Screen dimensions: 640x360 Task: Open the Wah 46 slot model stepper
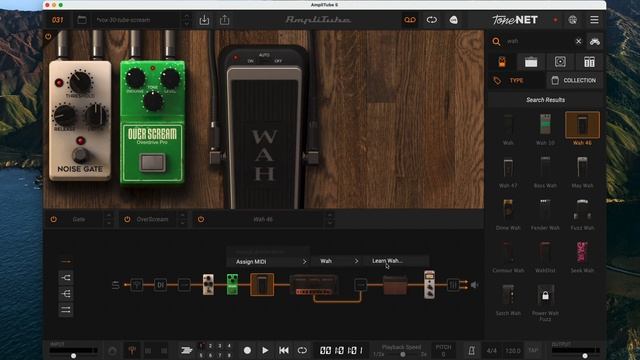pyautogui.click(x=330, y=219)
